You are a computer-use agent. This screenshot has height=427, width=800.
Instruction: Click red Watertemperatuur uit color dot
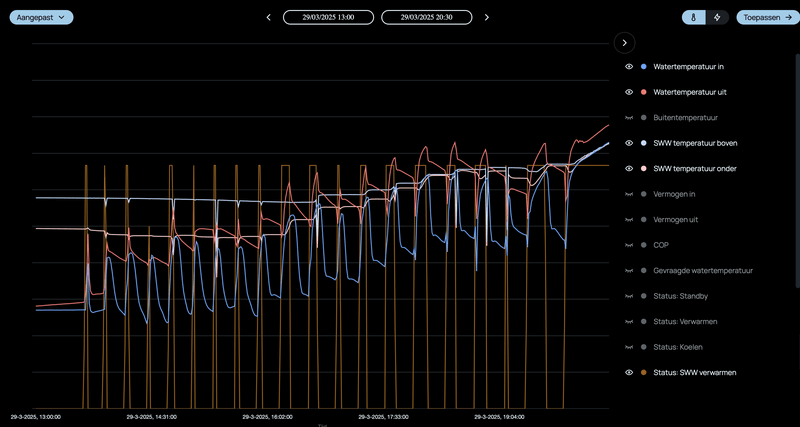643,92
